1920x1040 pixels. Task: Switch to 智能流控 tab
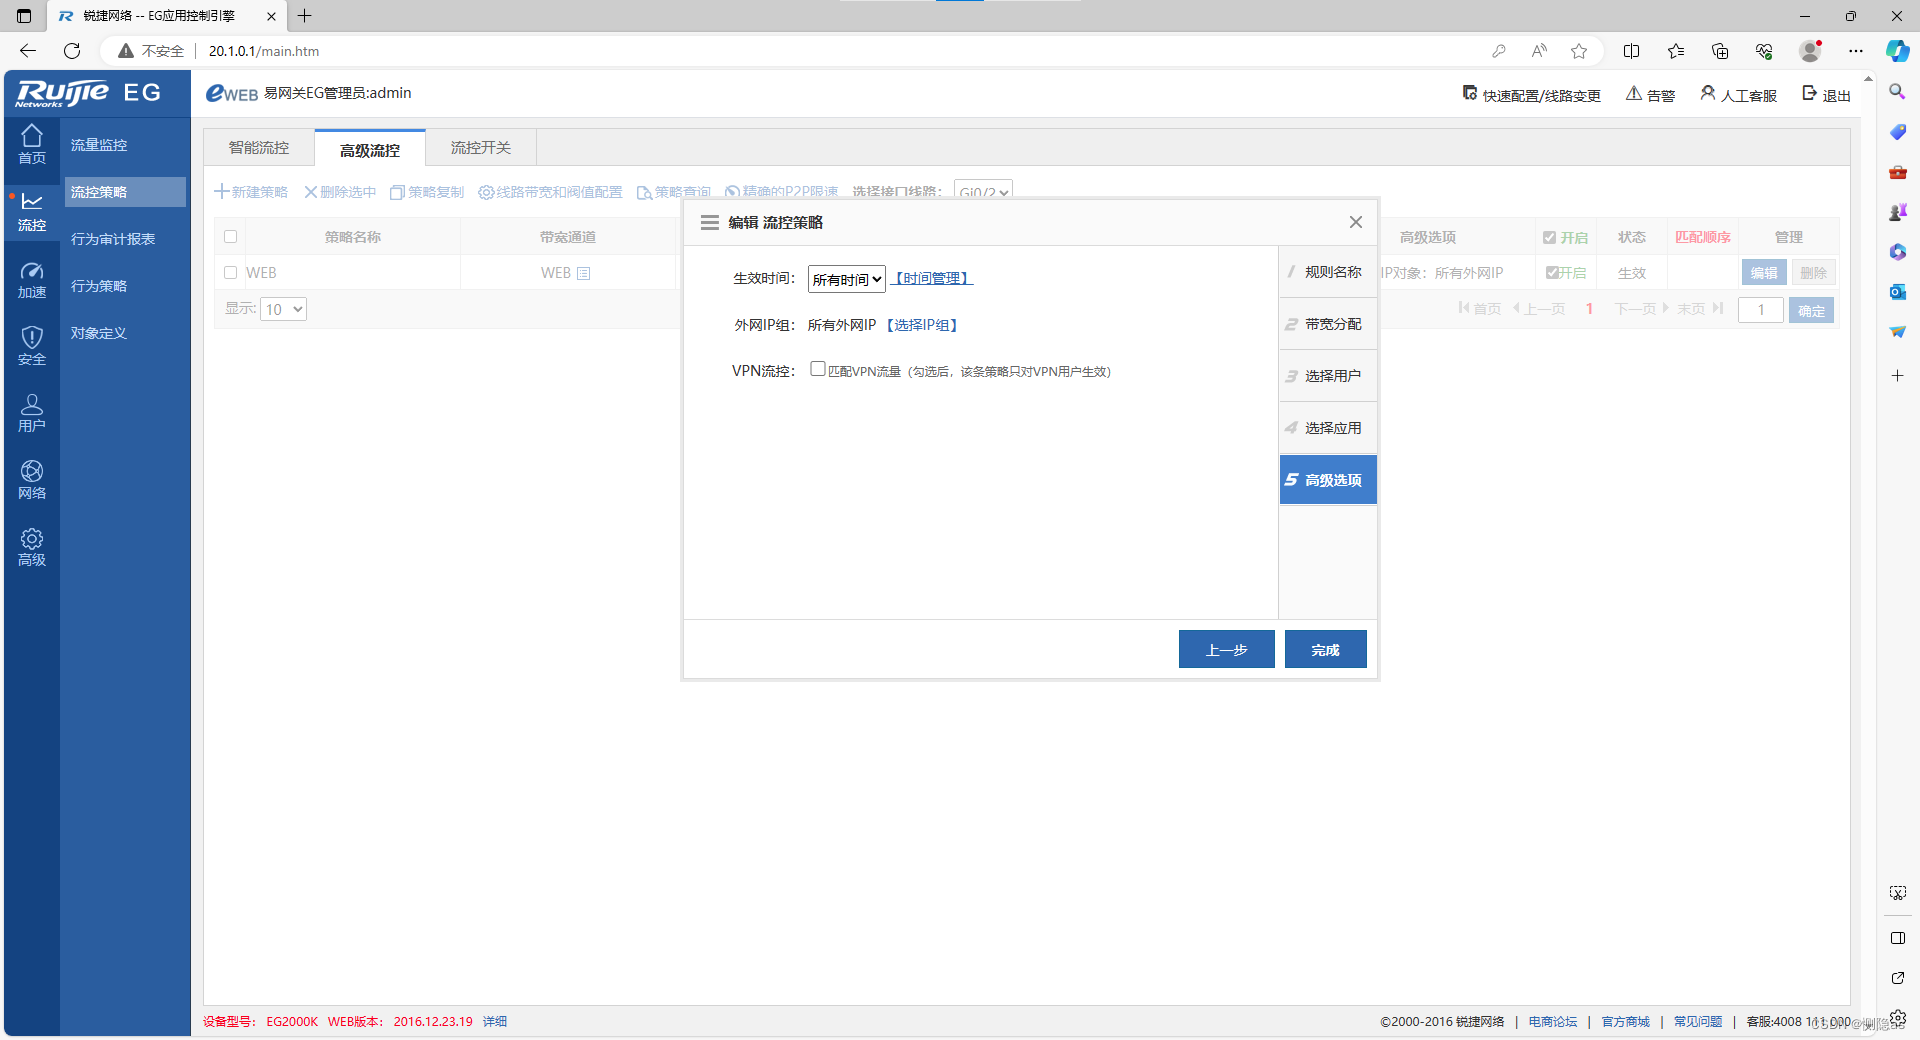[259, 148]
